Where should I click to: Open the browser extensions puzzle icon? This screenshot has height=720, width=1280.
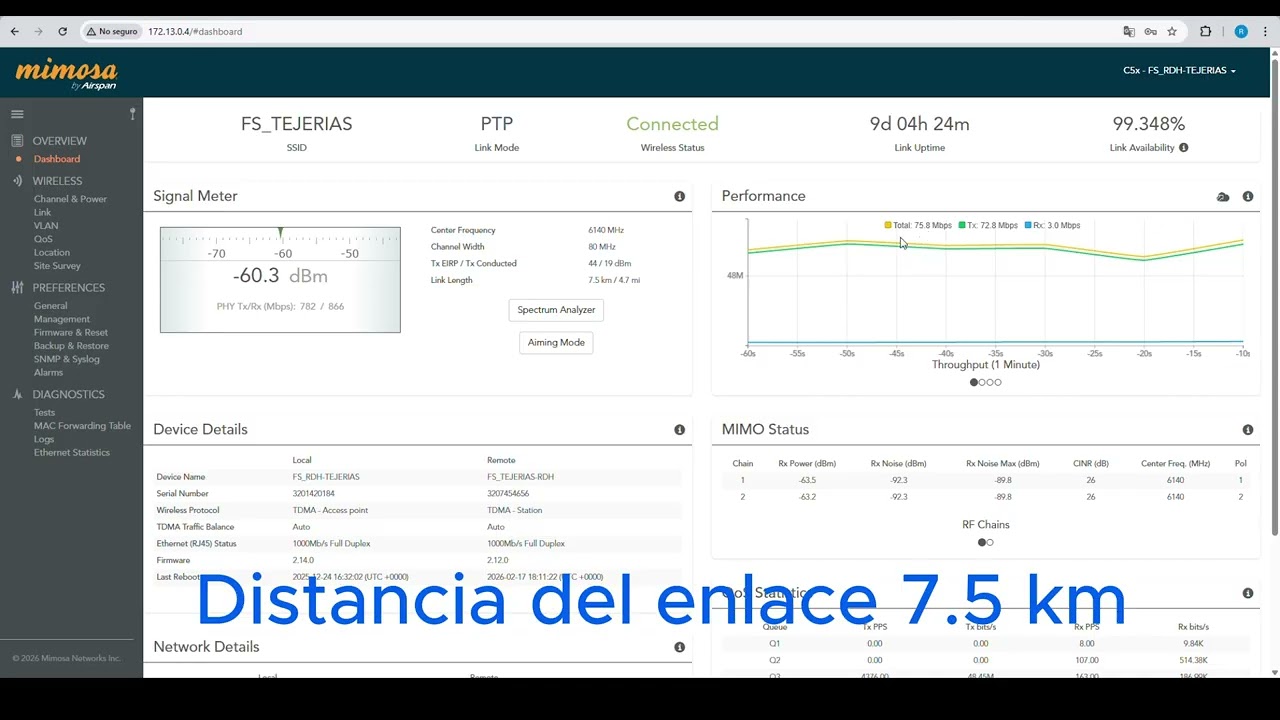click(x=1206, y=31)
